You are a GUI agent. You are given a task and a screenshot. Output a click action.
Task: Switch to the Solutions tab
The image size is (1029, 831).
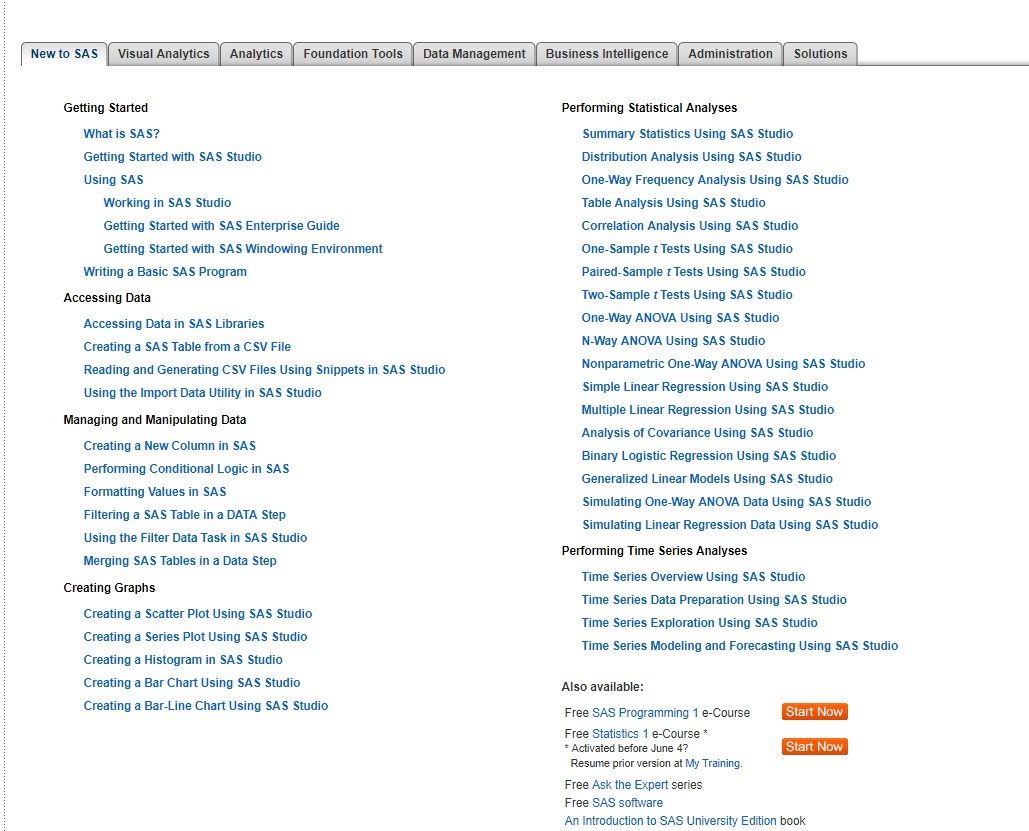(x=820, y=54)
